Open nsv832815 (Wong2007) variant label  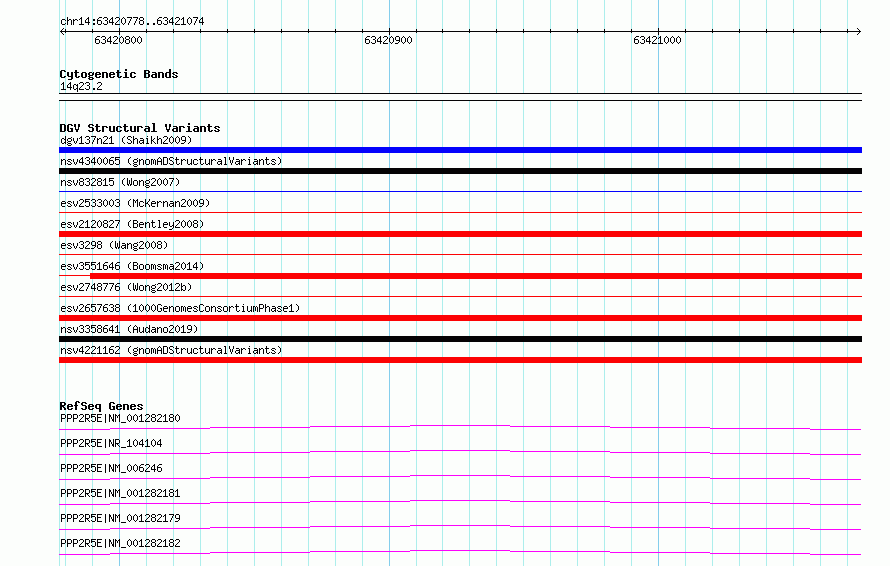tap(120, 182)
